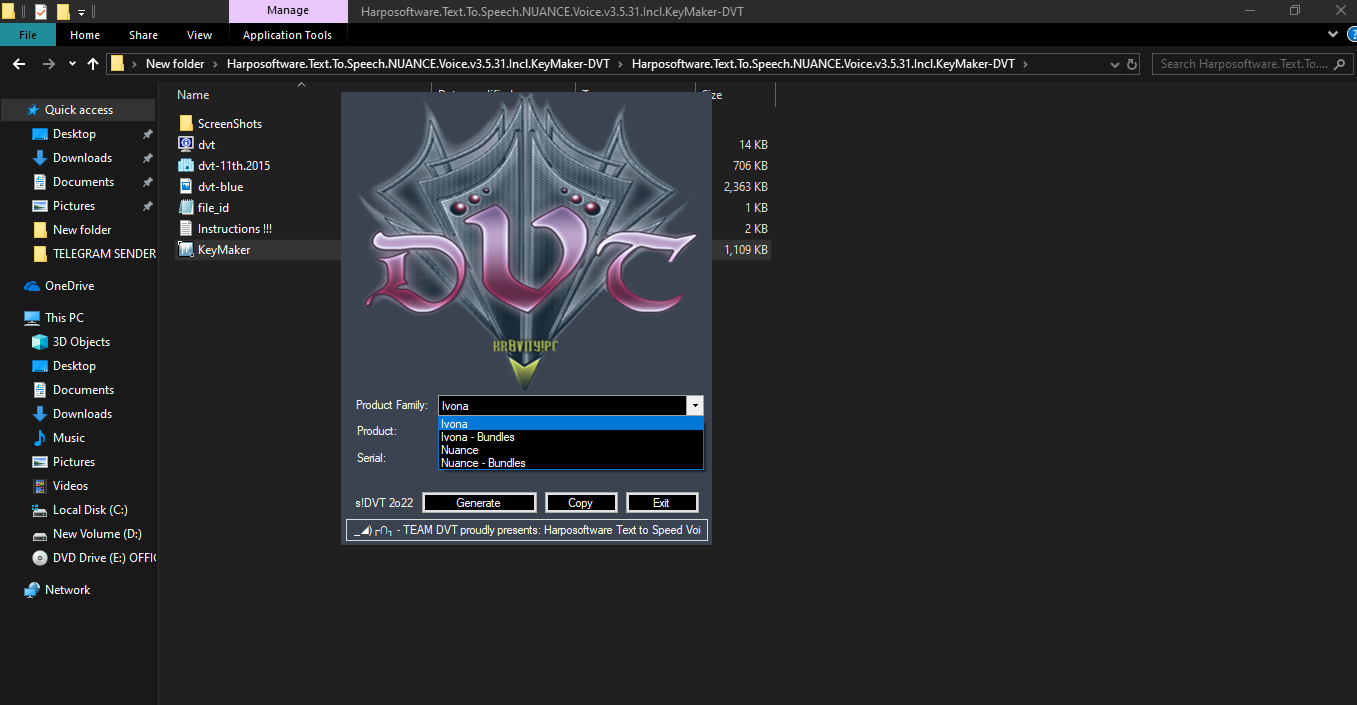Open the ScreenShots folder icon

click(x=186, y=123)
